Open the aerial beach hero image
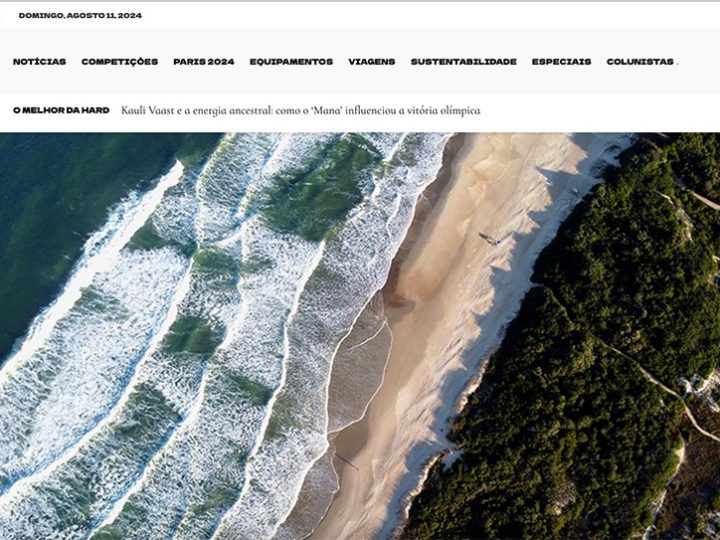The image size is (720, 540). click(360, 336)
